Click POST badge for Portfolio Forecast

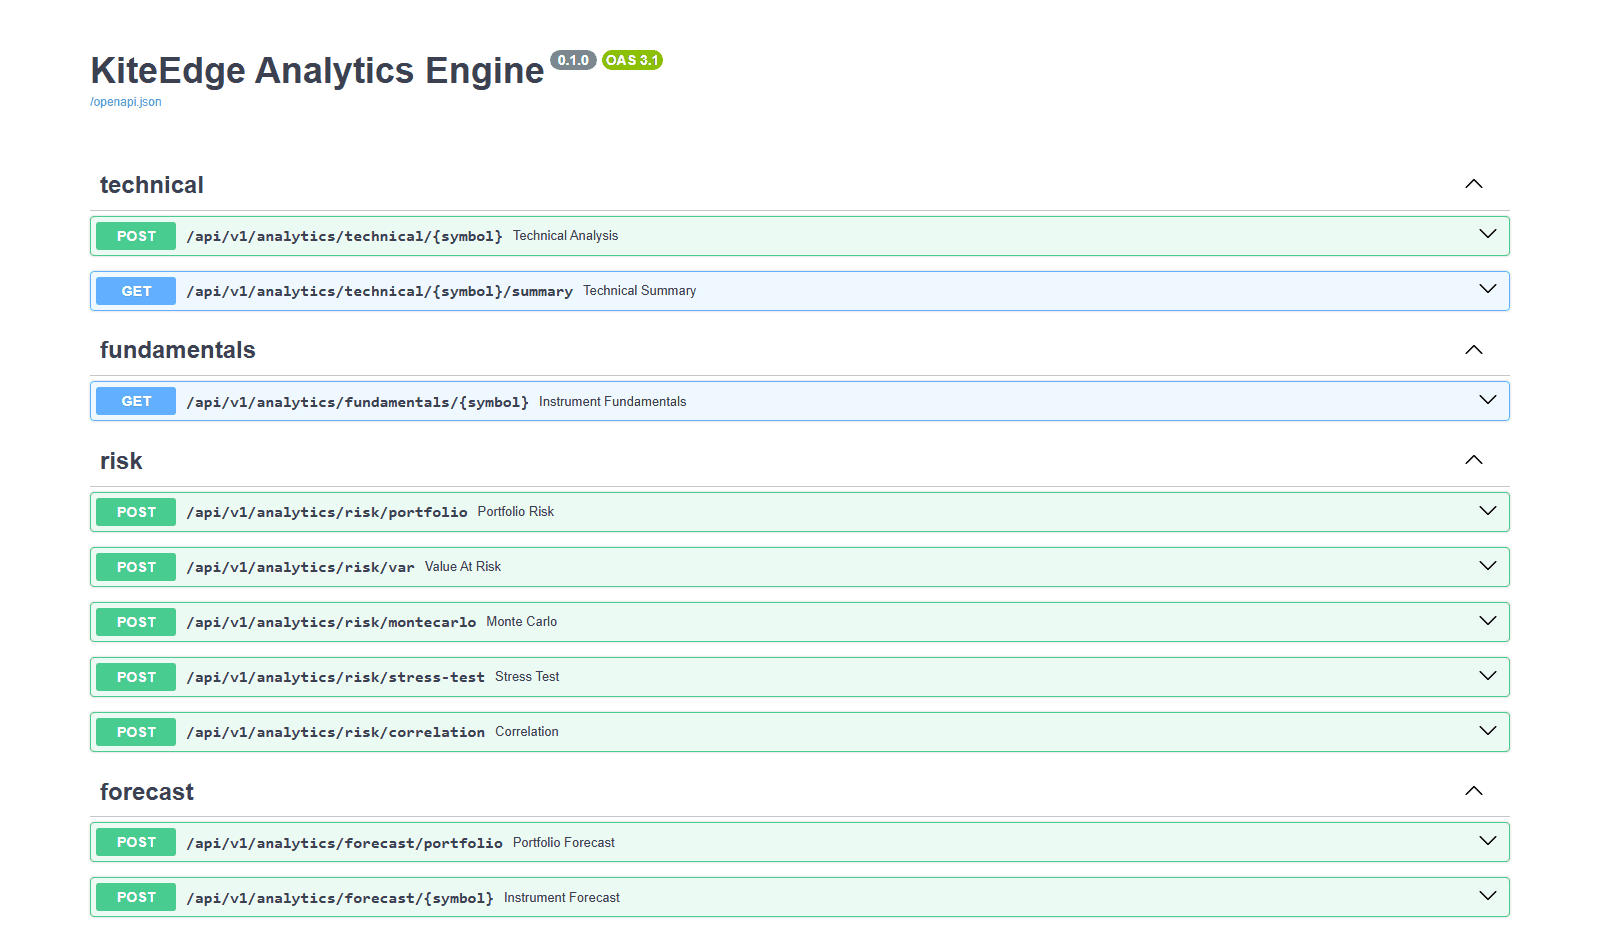[136, 842]
